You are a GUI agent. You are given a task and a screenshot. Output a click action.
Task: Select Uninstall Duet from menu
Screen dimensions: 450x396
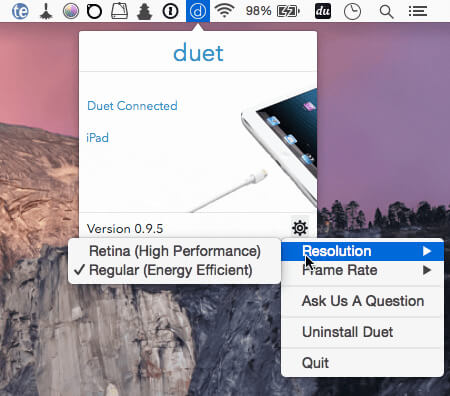pos(362,332)
